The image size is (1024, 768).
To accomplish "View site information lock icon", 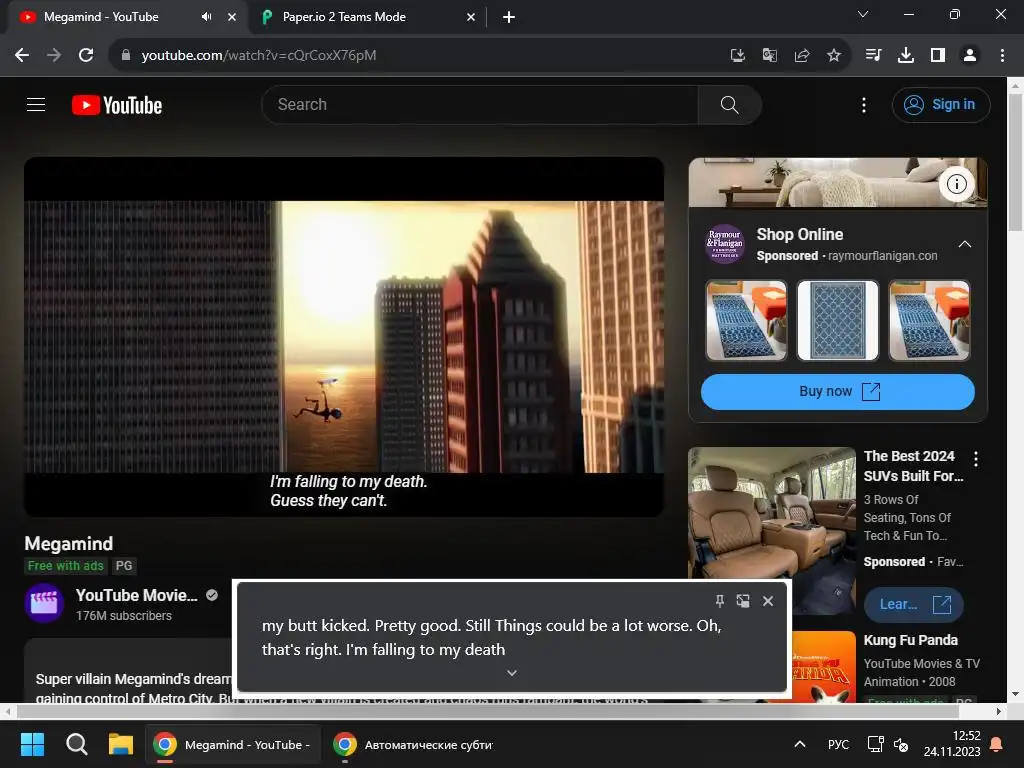I will pos(126,56).
